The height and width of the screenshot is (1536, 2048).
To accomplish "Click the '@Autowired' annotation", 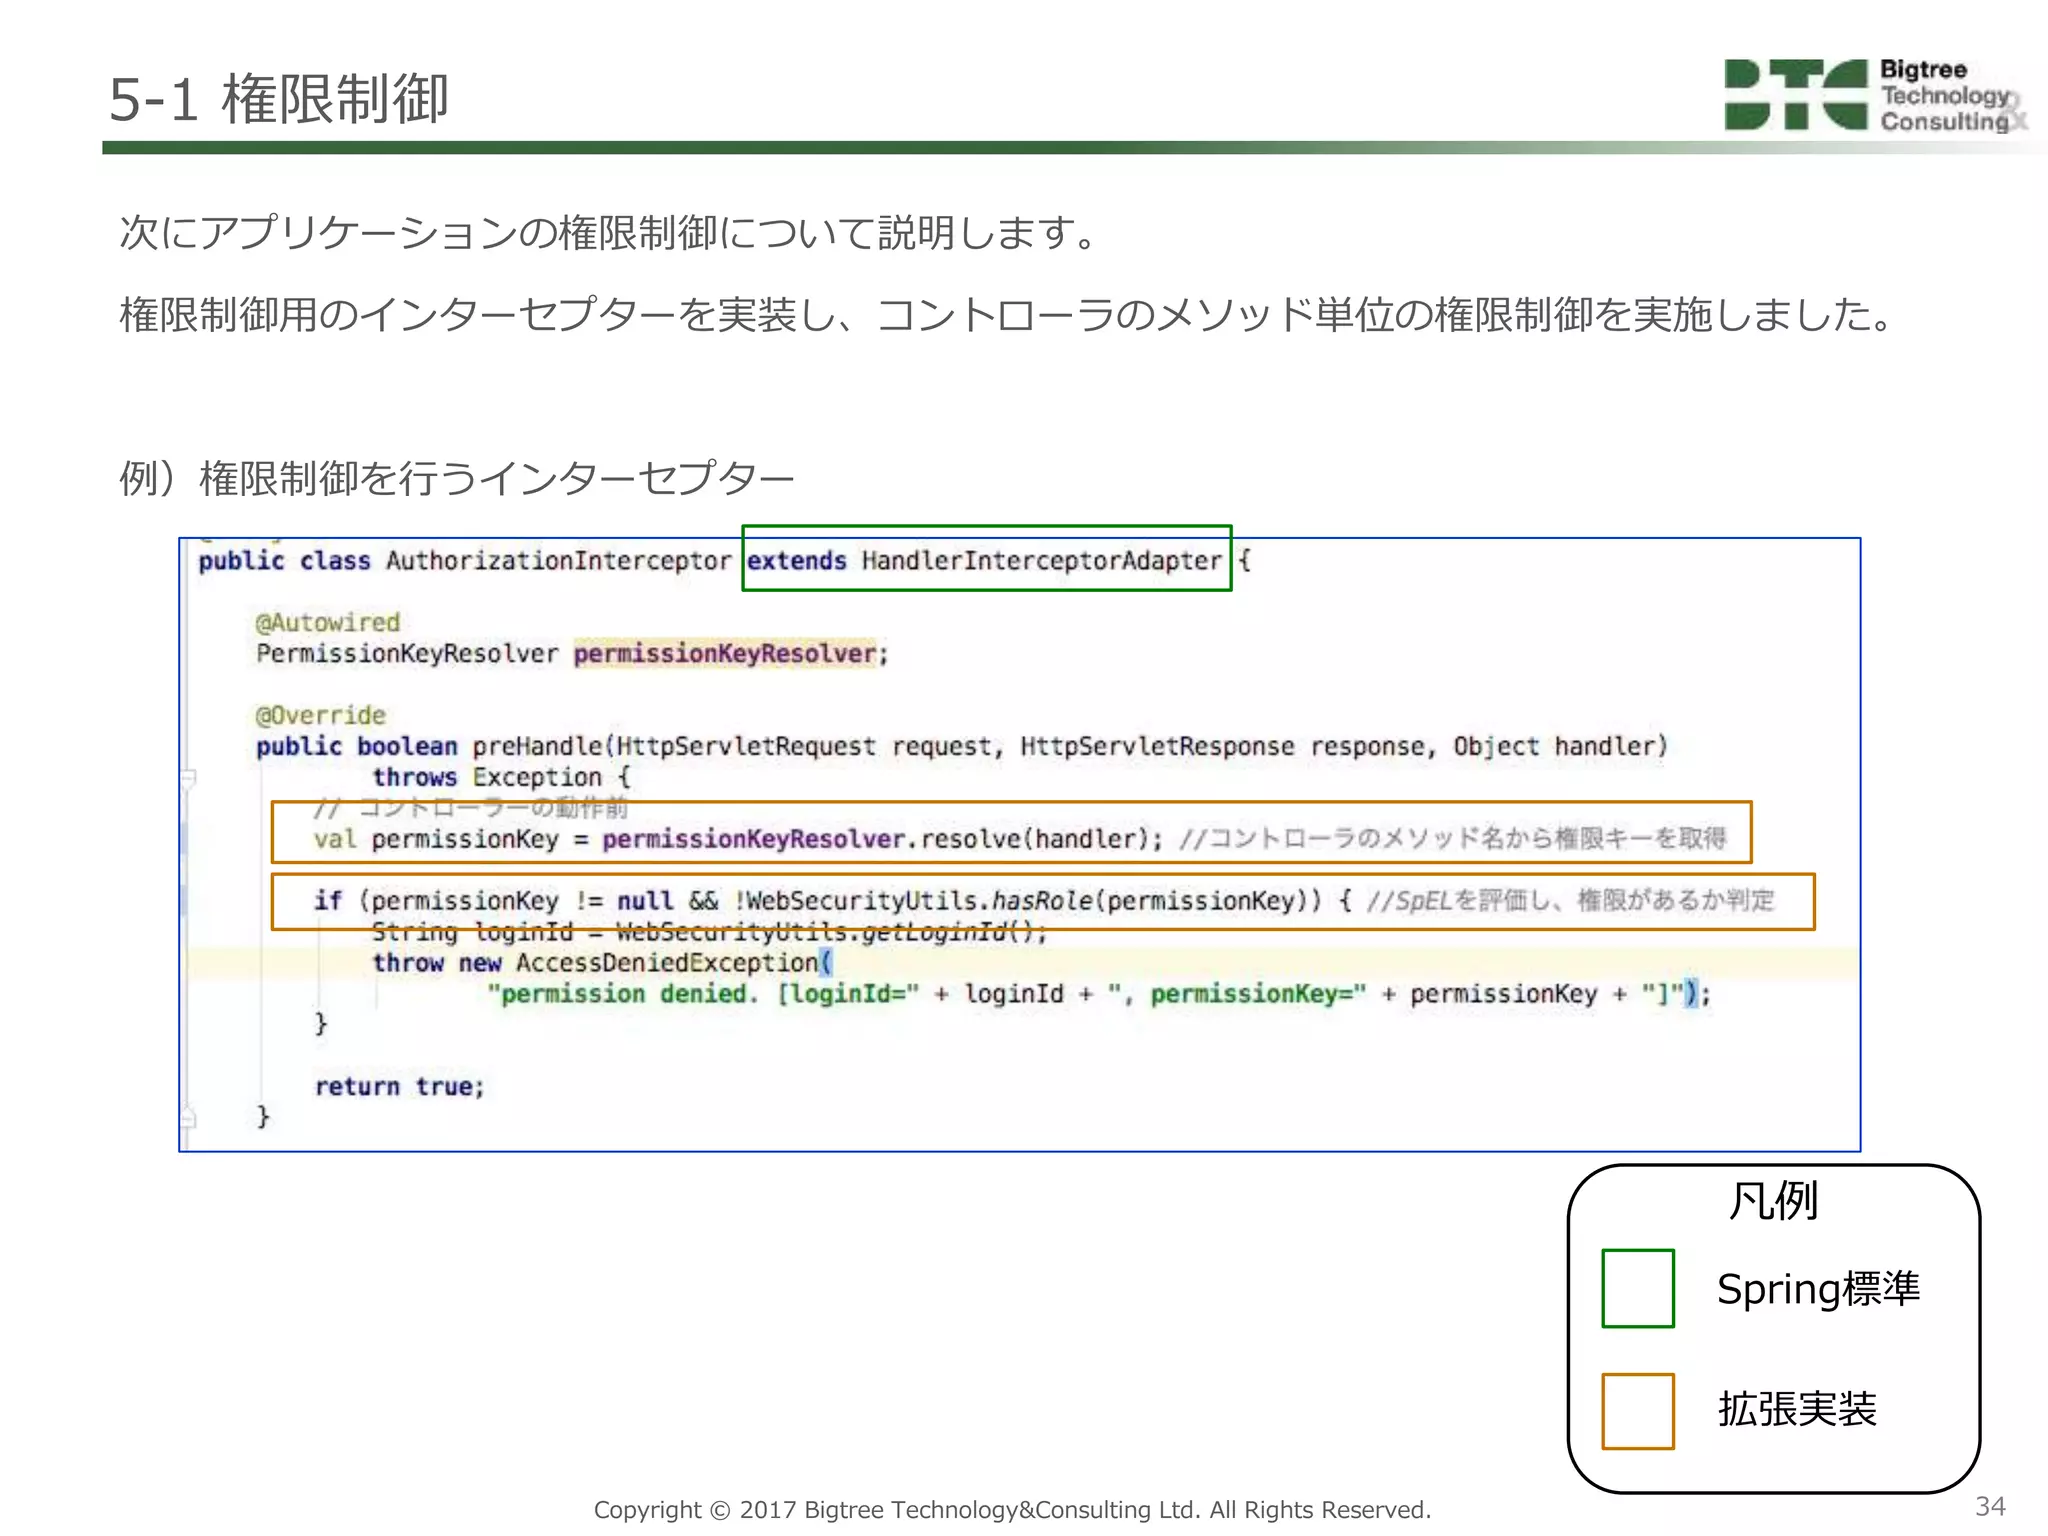I will tap(328, 623).
